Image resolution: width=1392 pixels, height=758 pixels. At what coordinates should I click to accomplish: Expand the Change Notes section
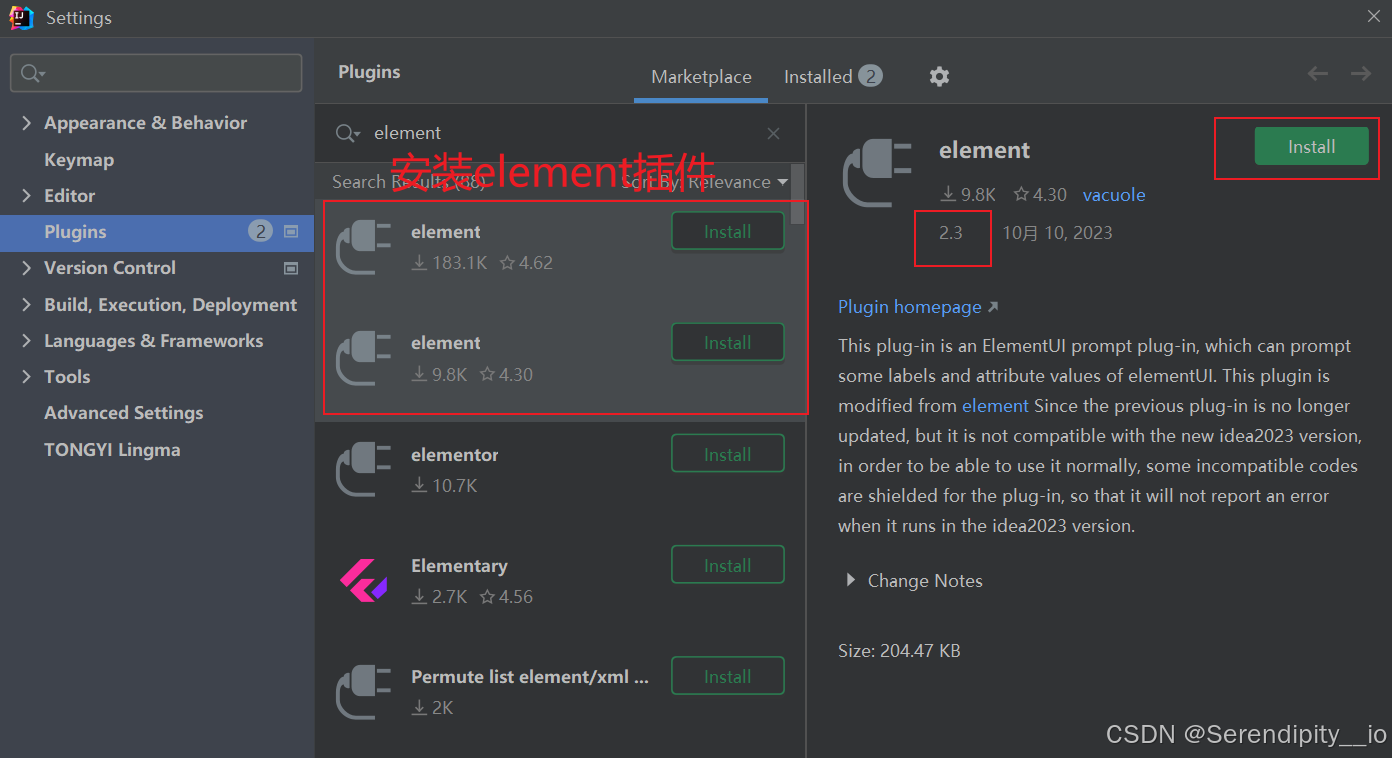851,580
